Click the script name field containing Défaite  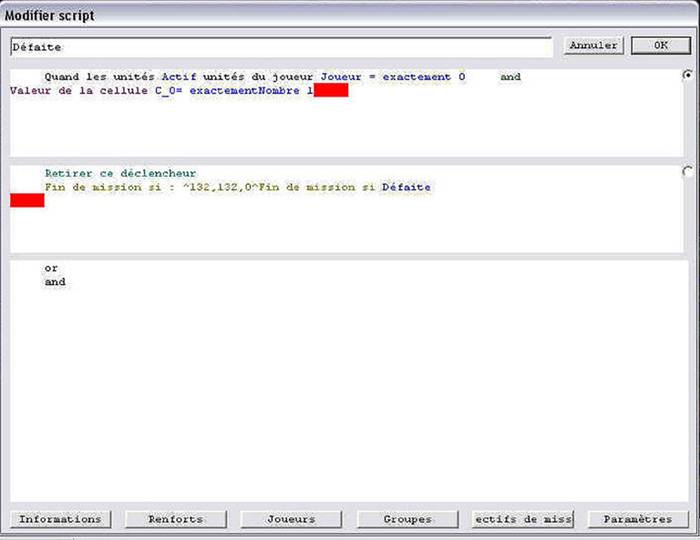pyautogui.click(x=280, y=47)
